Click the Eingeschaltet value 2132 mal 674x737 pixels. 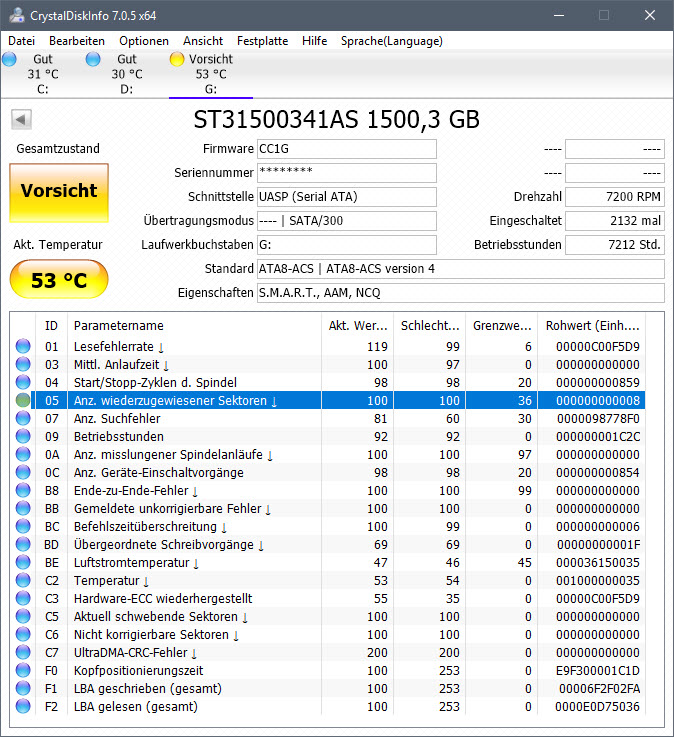[x=615, y=221]
